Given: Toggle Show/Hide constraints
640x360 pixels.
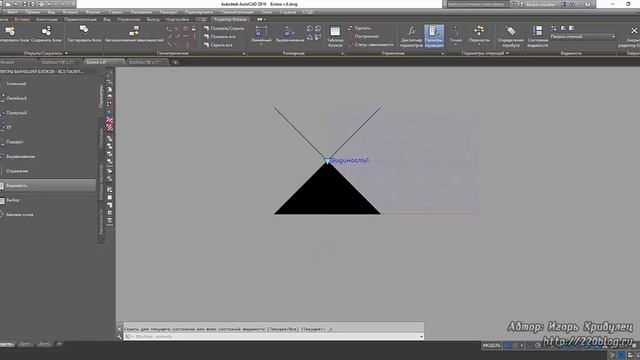Looking at the screenshot, I should click(224, 29).
